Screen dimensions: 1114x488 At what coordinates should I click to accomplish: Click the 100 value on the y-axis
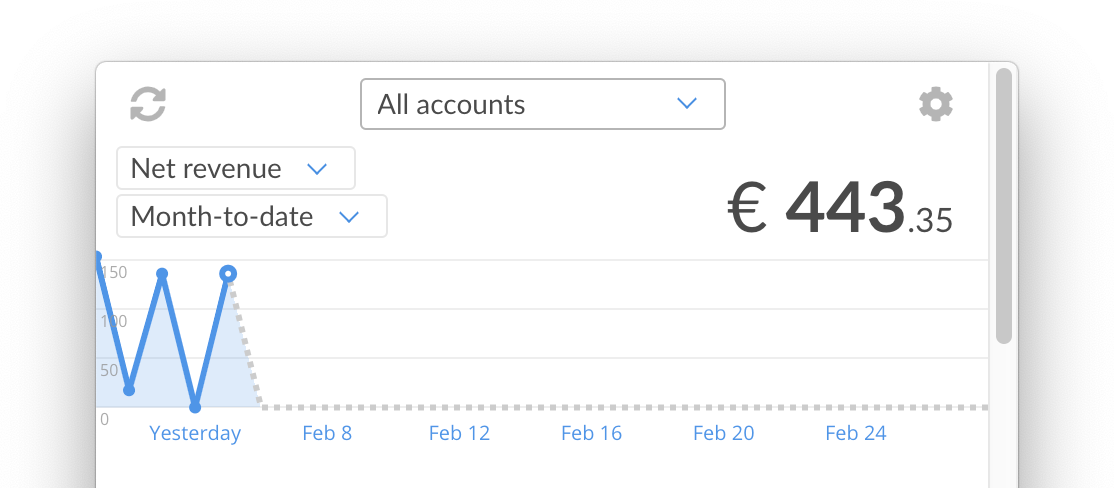tap(113, 321)
